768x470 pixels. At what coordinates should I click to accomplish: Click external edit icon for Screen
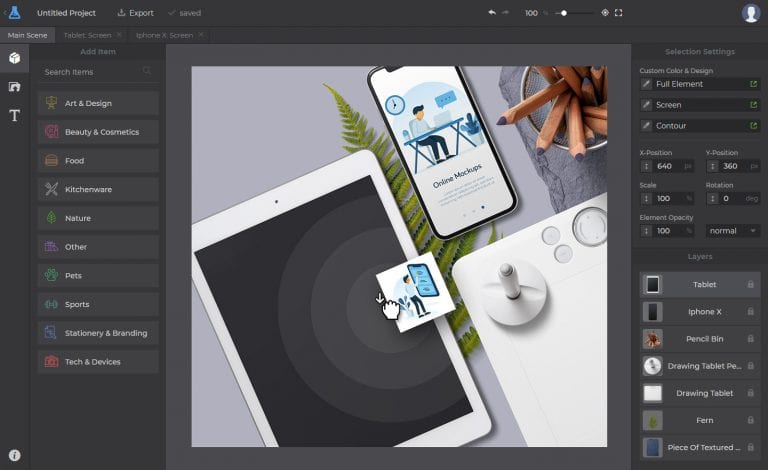(753, 105)
